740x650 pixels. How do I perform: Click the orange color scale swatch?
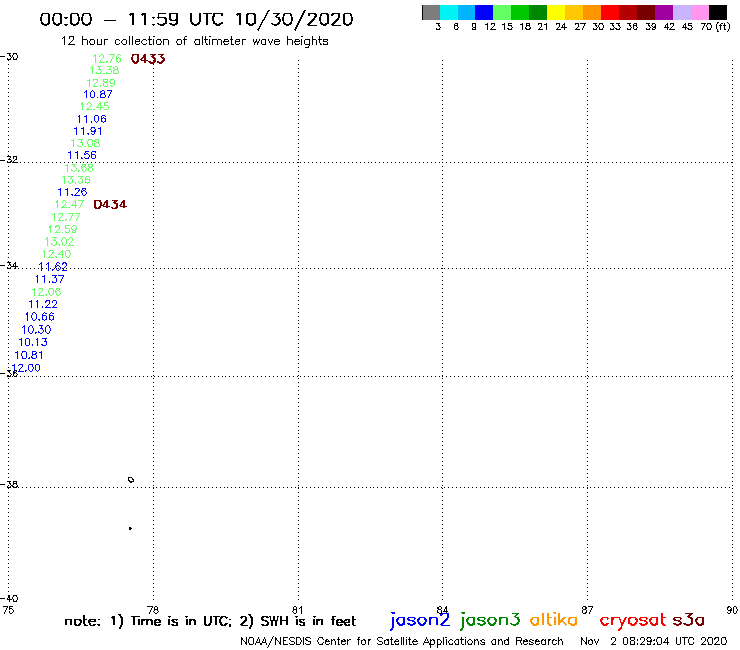click(x=592, y=12)
